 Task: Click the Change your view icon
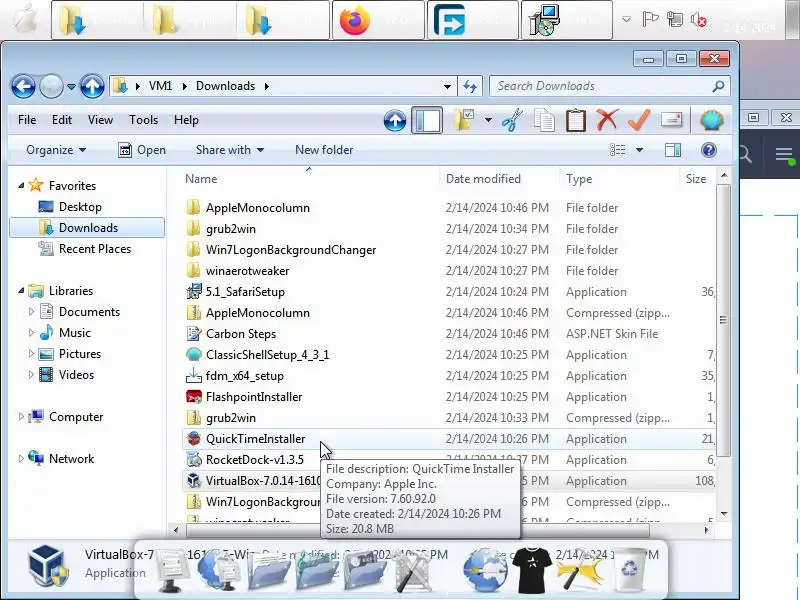click(618, 150)
